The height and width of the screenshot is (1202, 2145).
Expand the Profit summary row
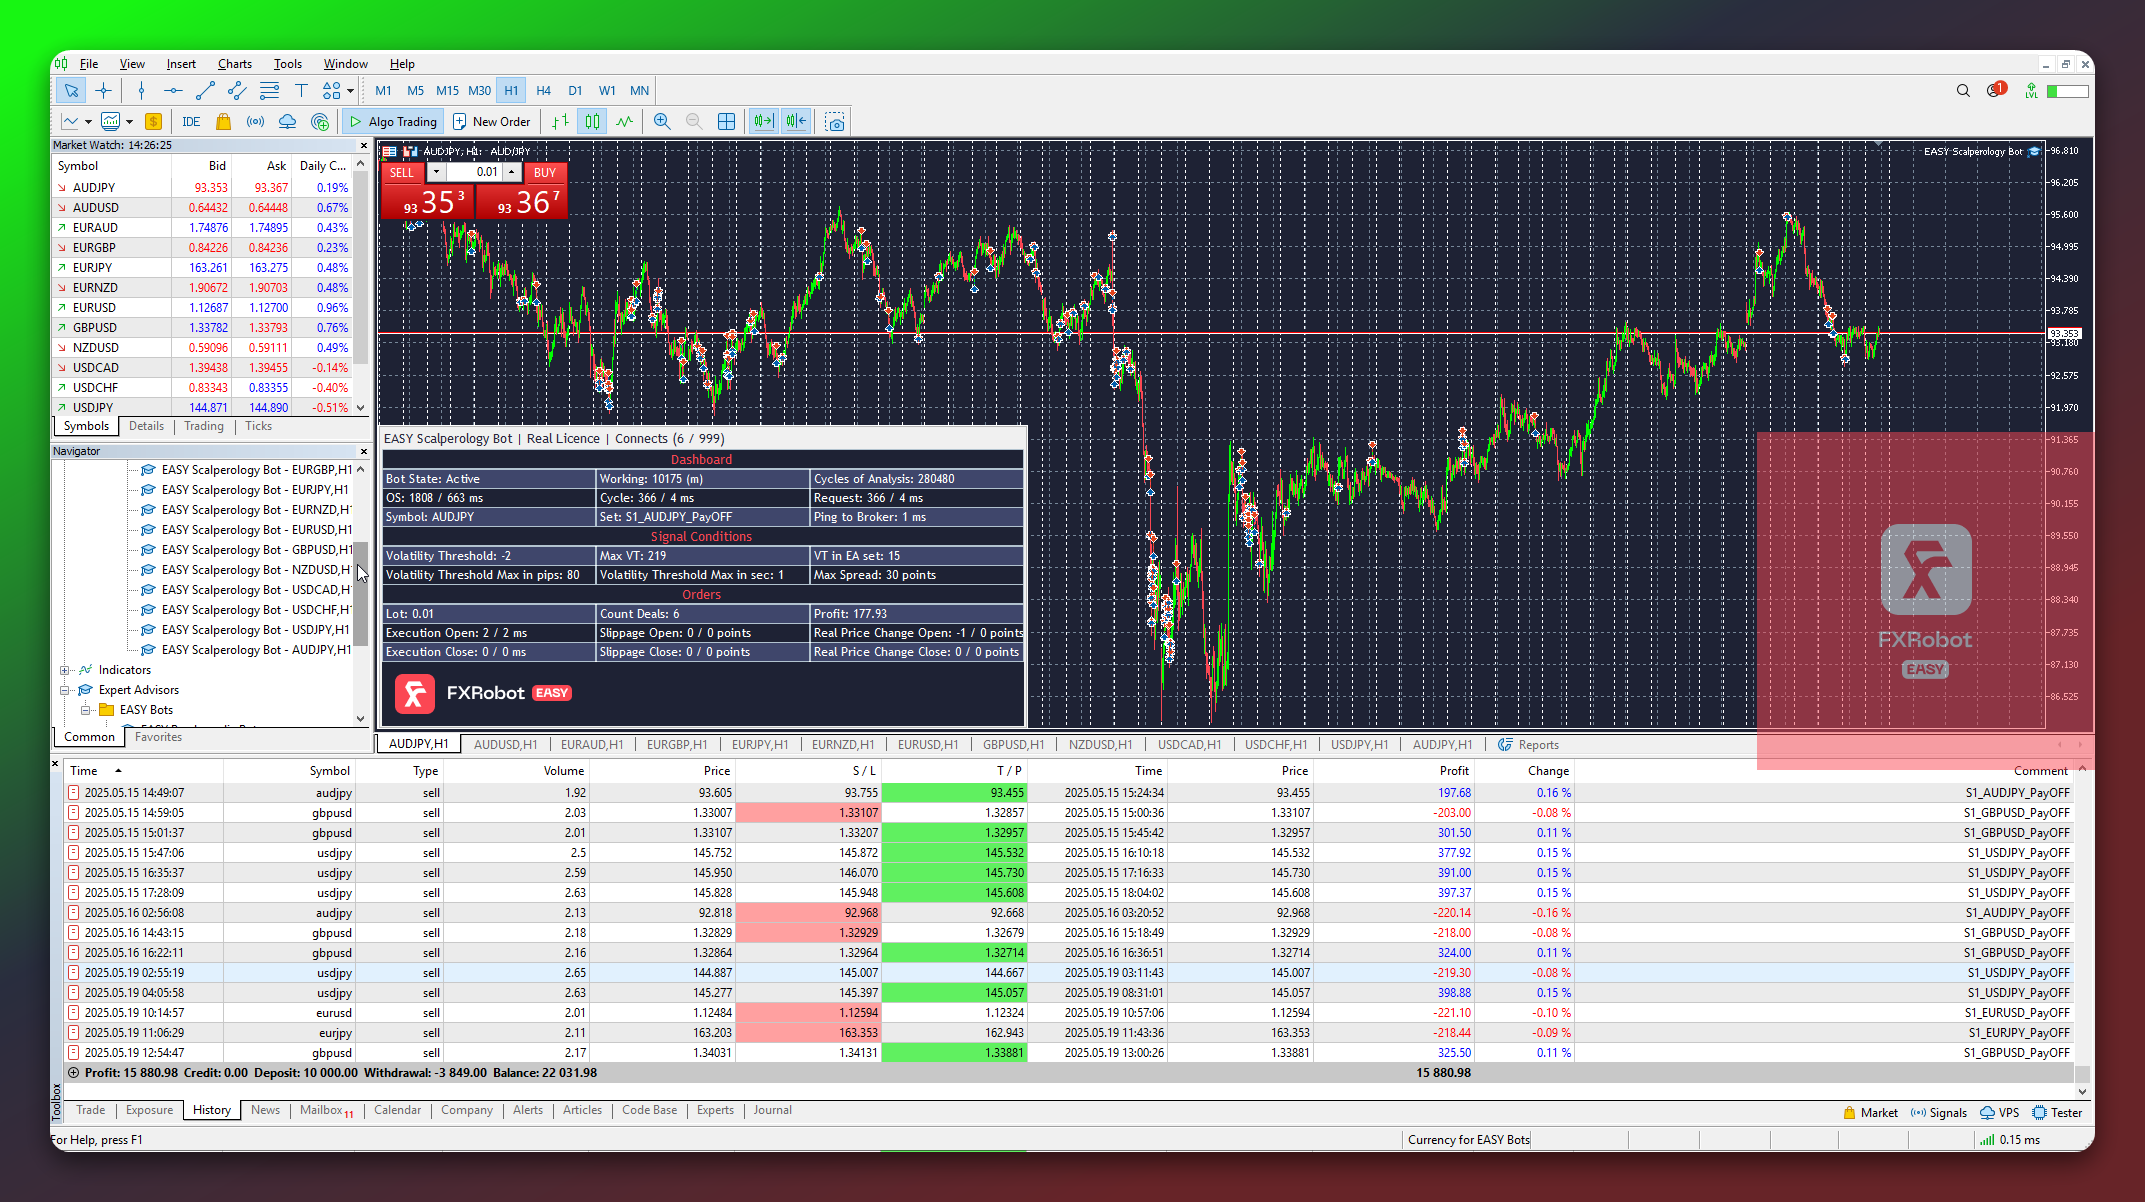point(73,1073)
